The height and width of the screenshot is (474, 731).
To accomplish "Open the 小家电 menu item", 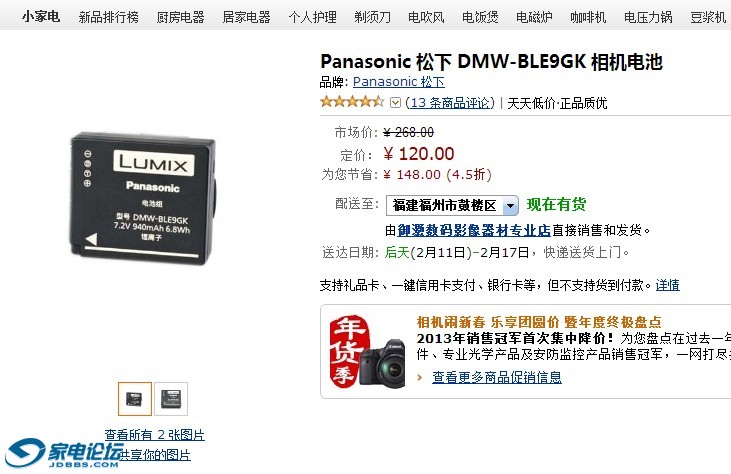I will pyautogui.click(x=41, y=17).
